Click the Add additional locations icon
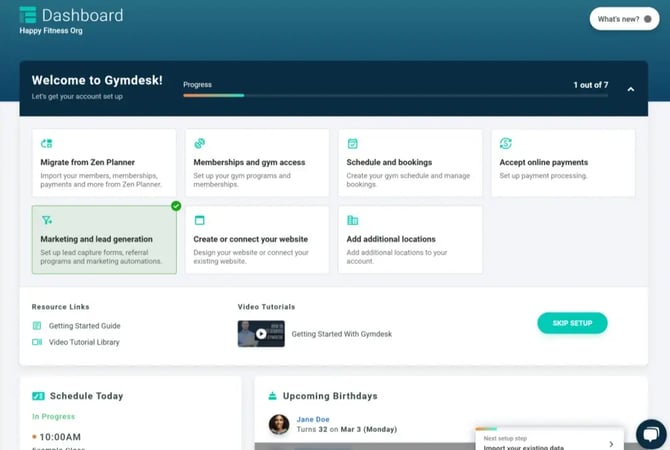Screen dimensions: 670x450 [x=352, y=220]
